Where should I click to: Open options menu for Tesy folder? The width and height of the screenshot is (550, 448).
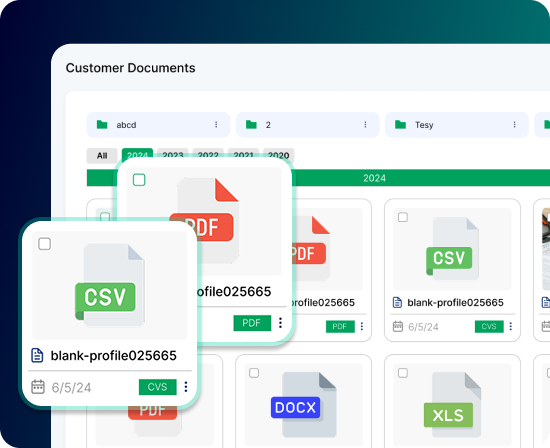tap(515, 125)
